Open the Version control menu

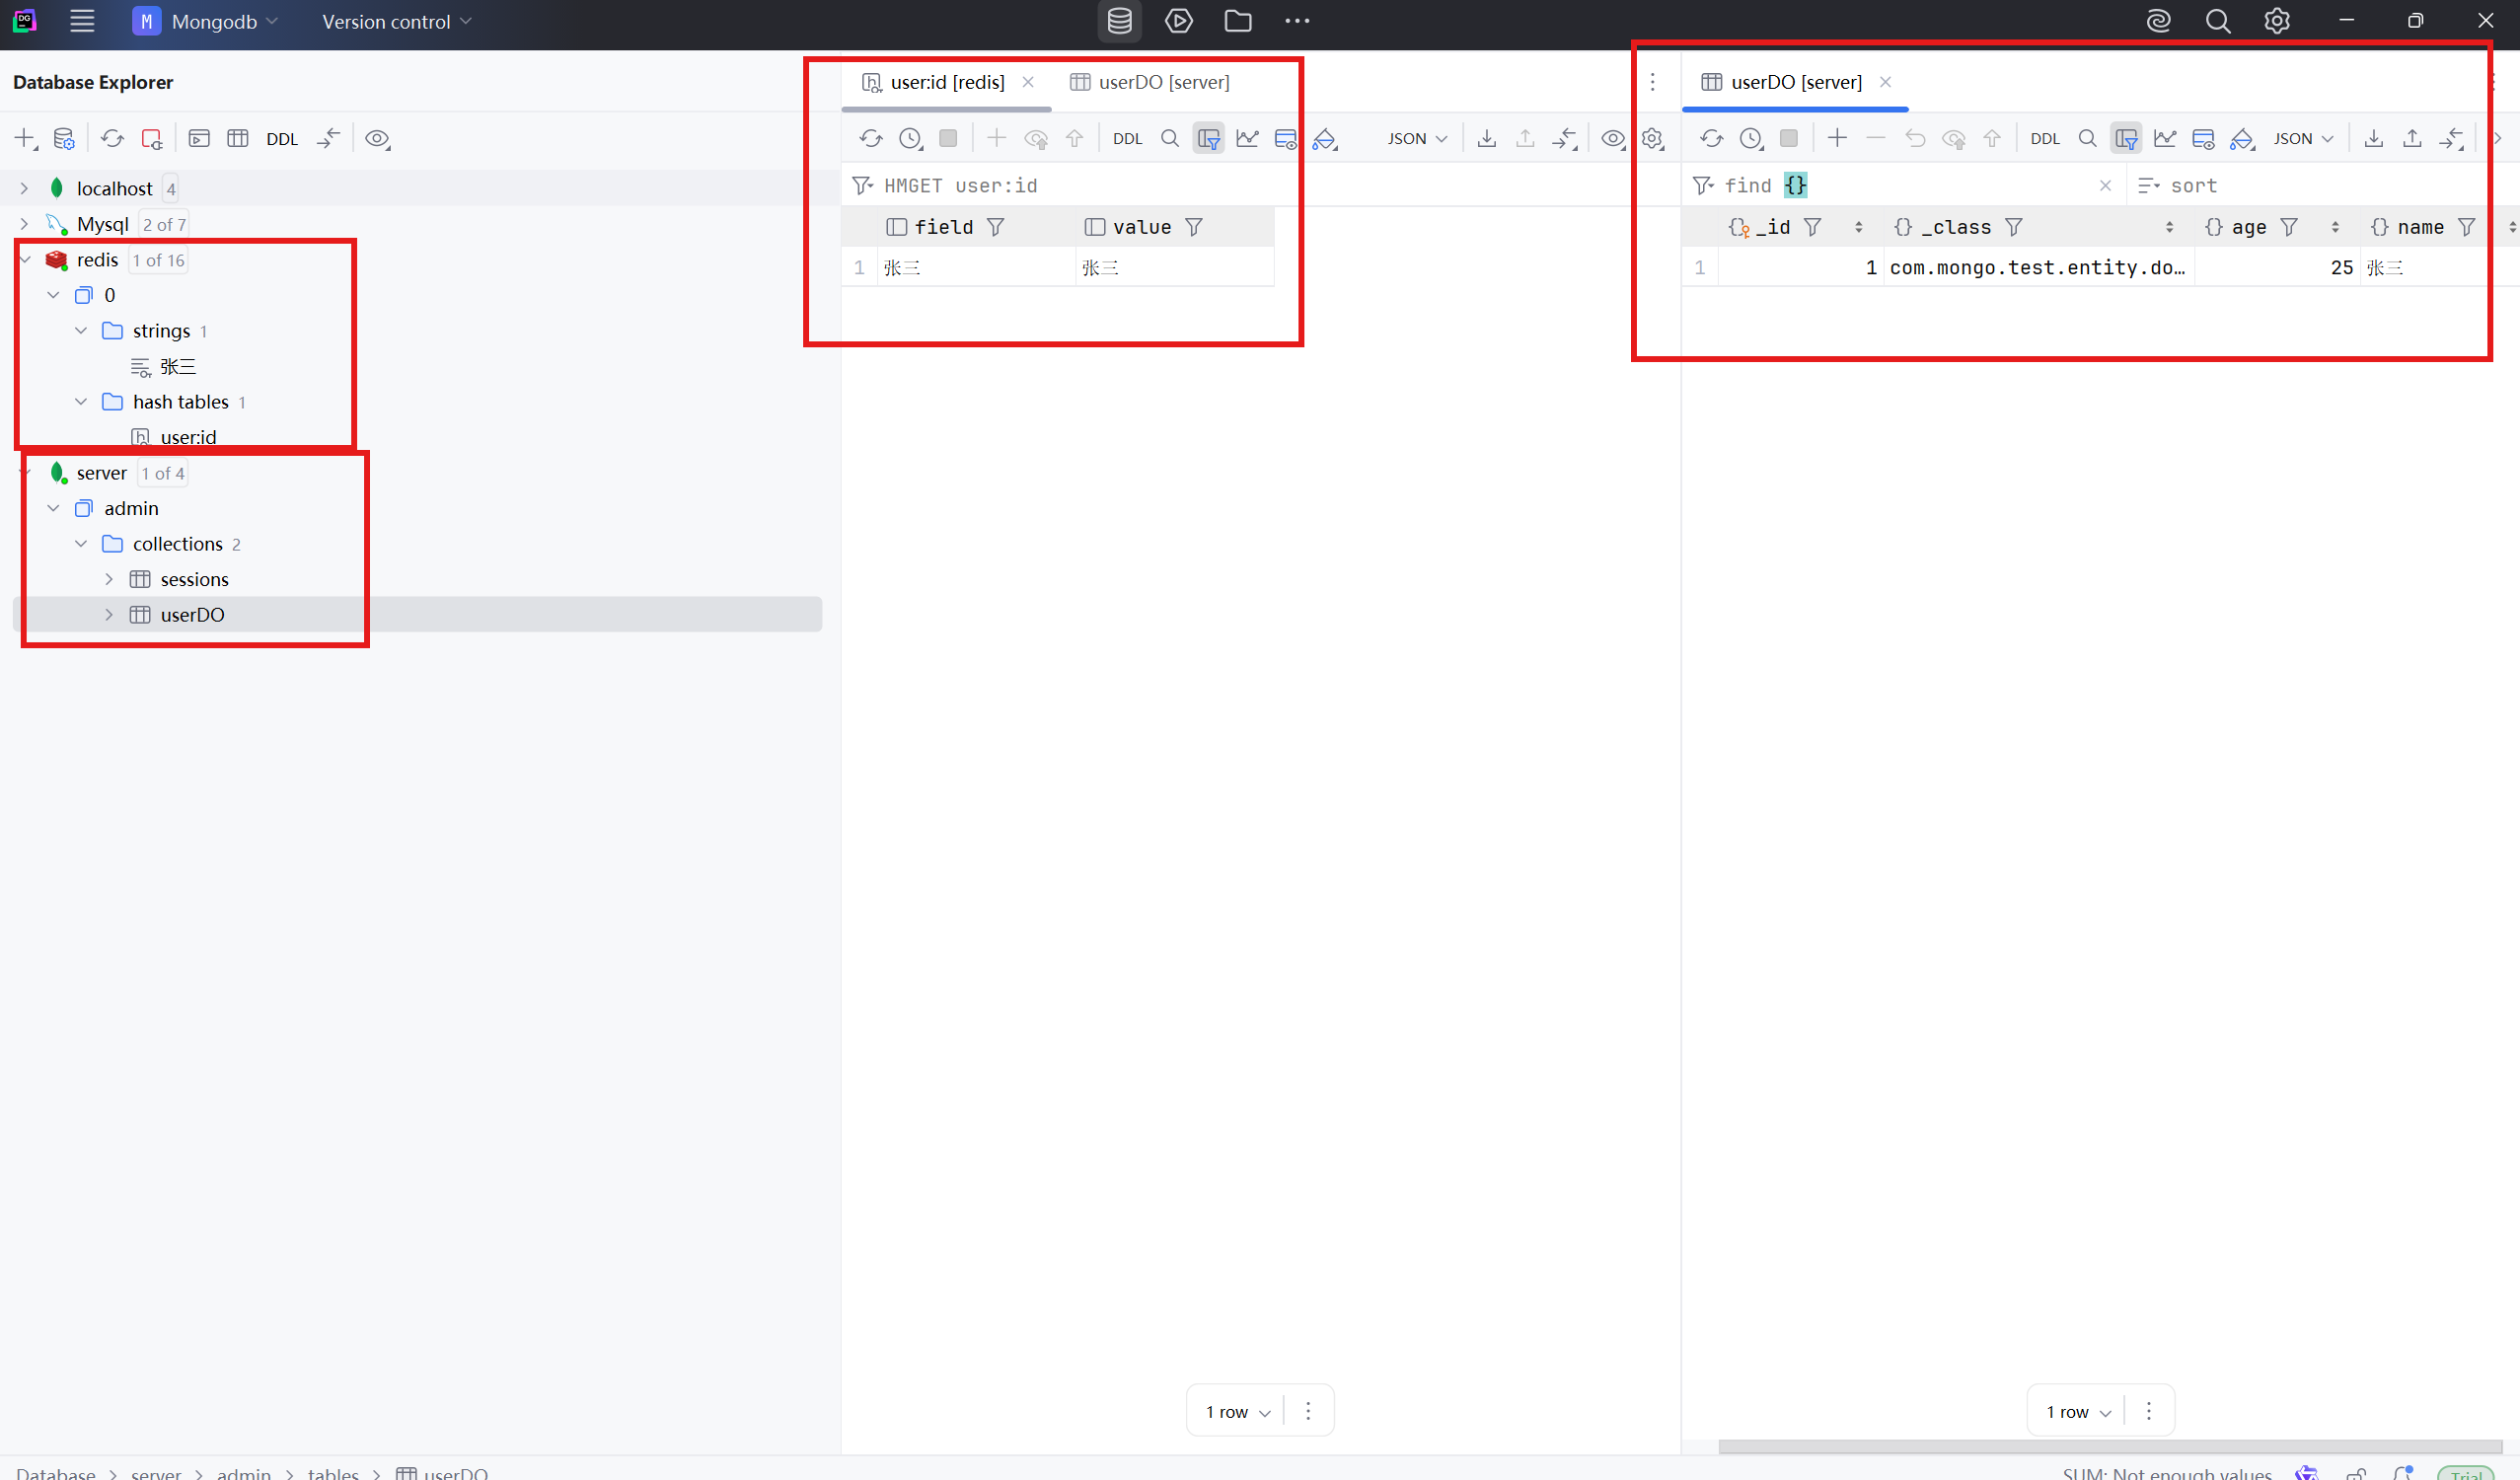tap(396, 21)
